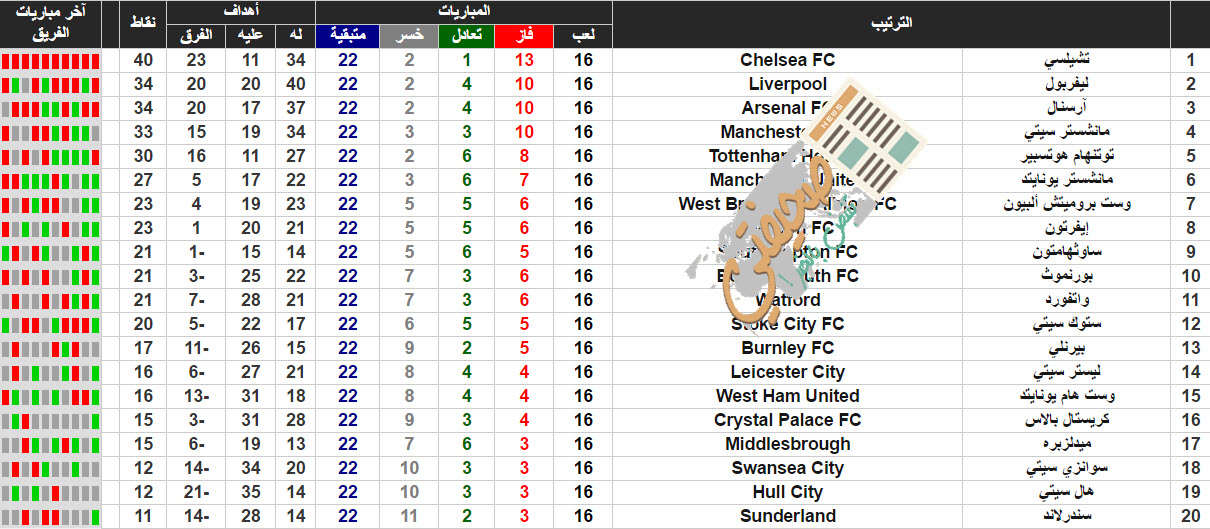
Task: Click the 'الفرق' goal difference header
Action: pyautogui.click(x=196, y=36)
